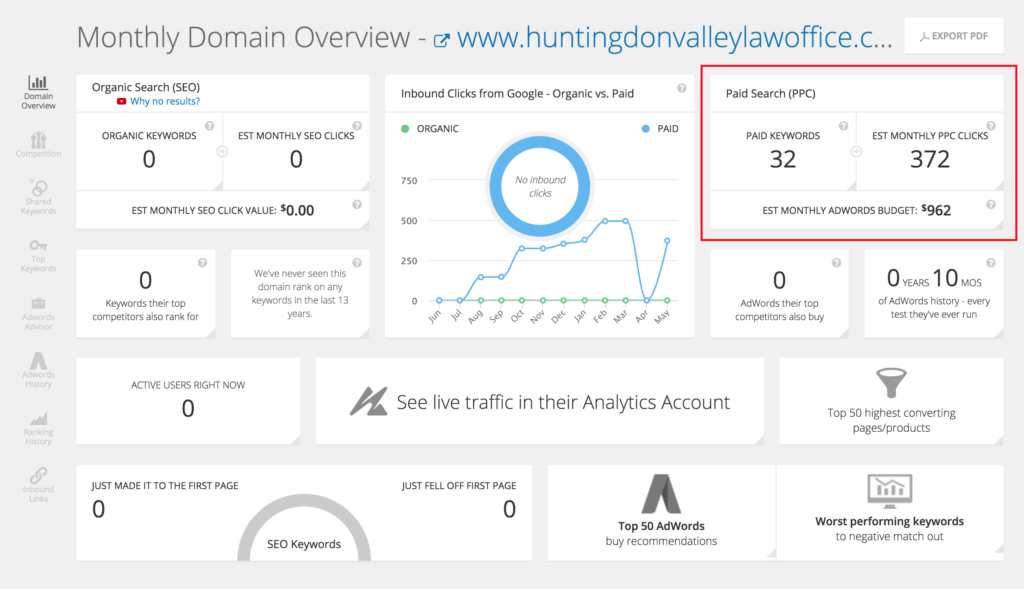Click the May data point on Paid line
Screen dimensions: 1024x589
pos(667,240)
